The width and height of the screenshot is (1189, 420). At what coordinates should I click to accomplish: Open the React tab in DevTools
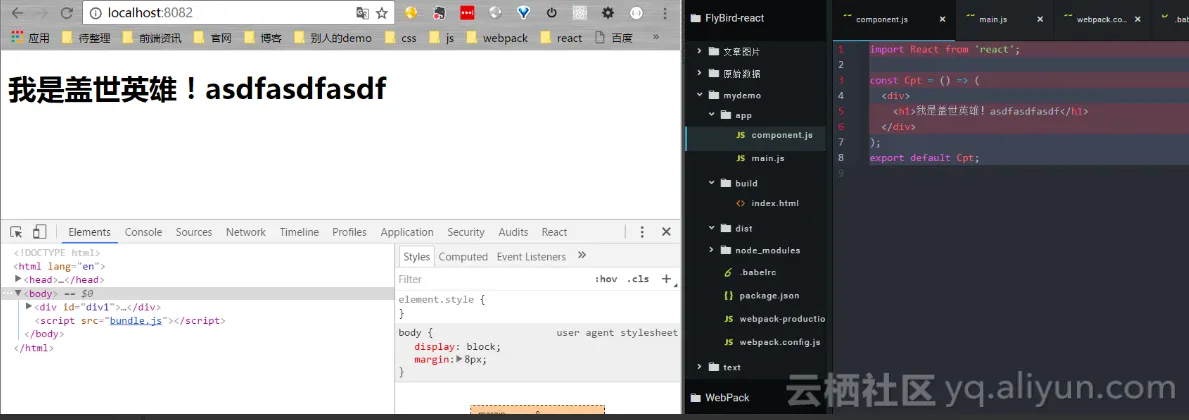click(554, 232)
